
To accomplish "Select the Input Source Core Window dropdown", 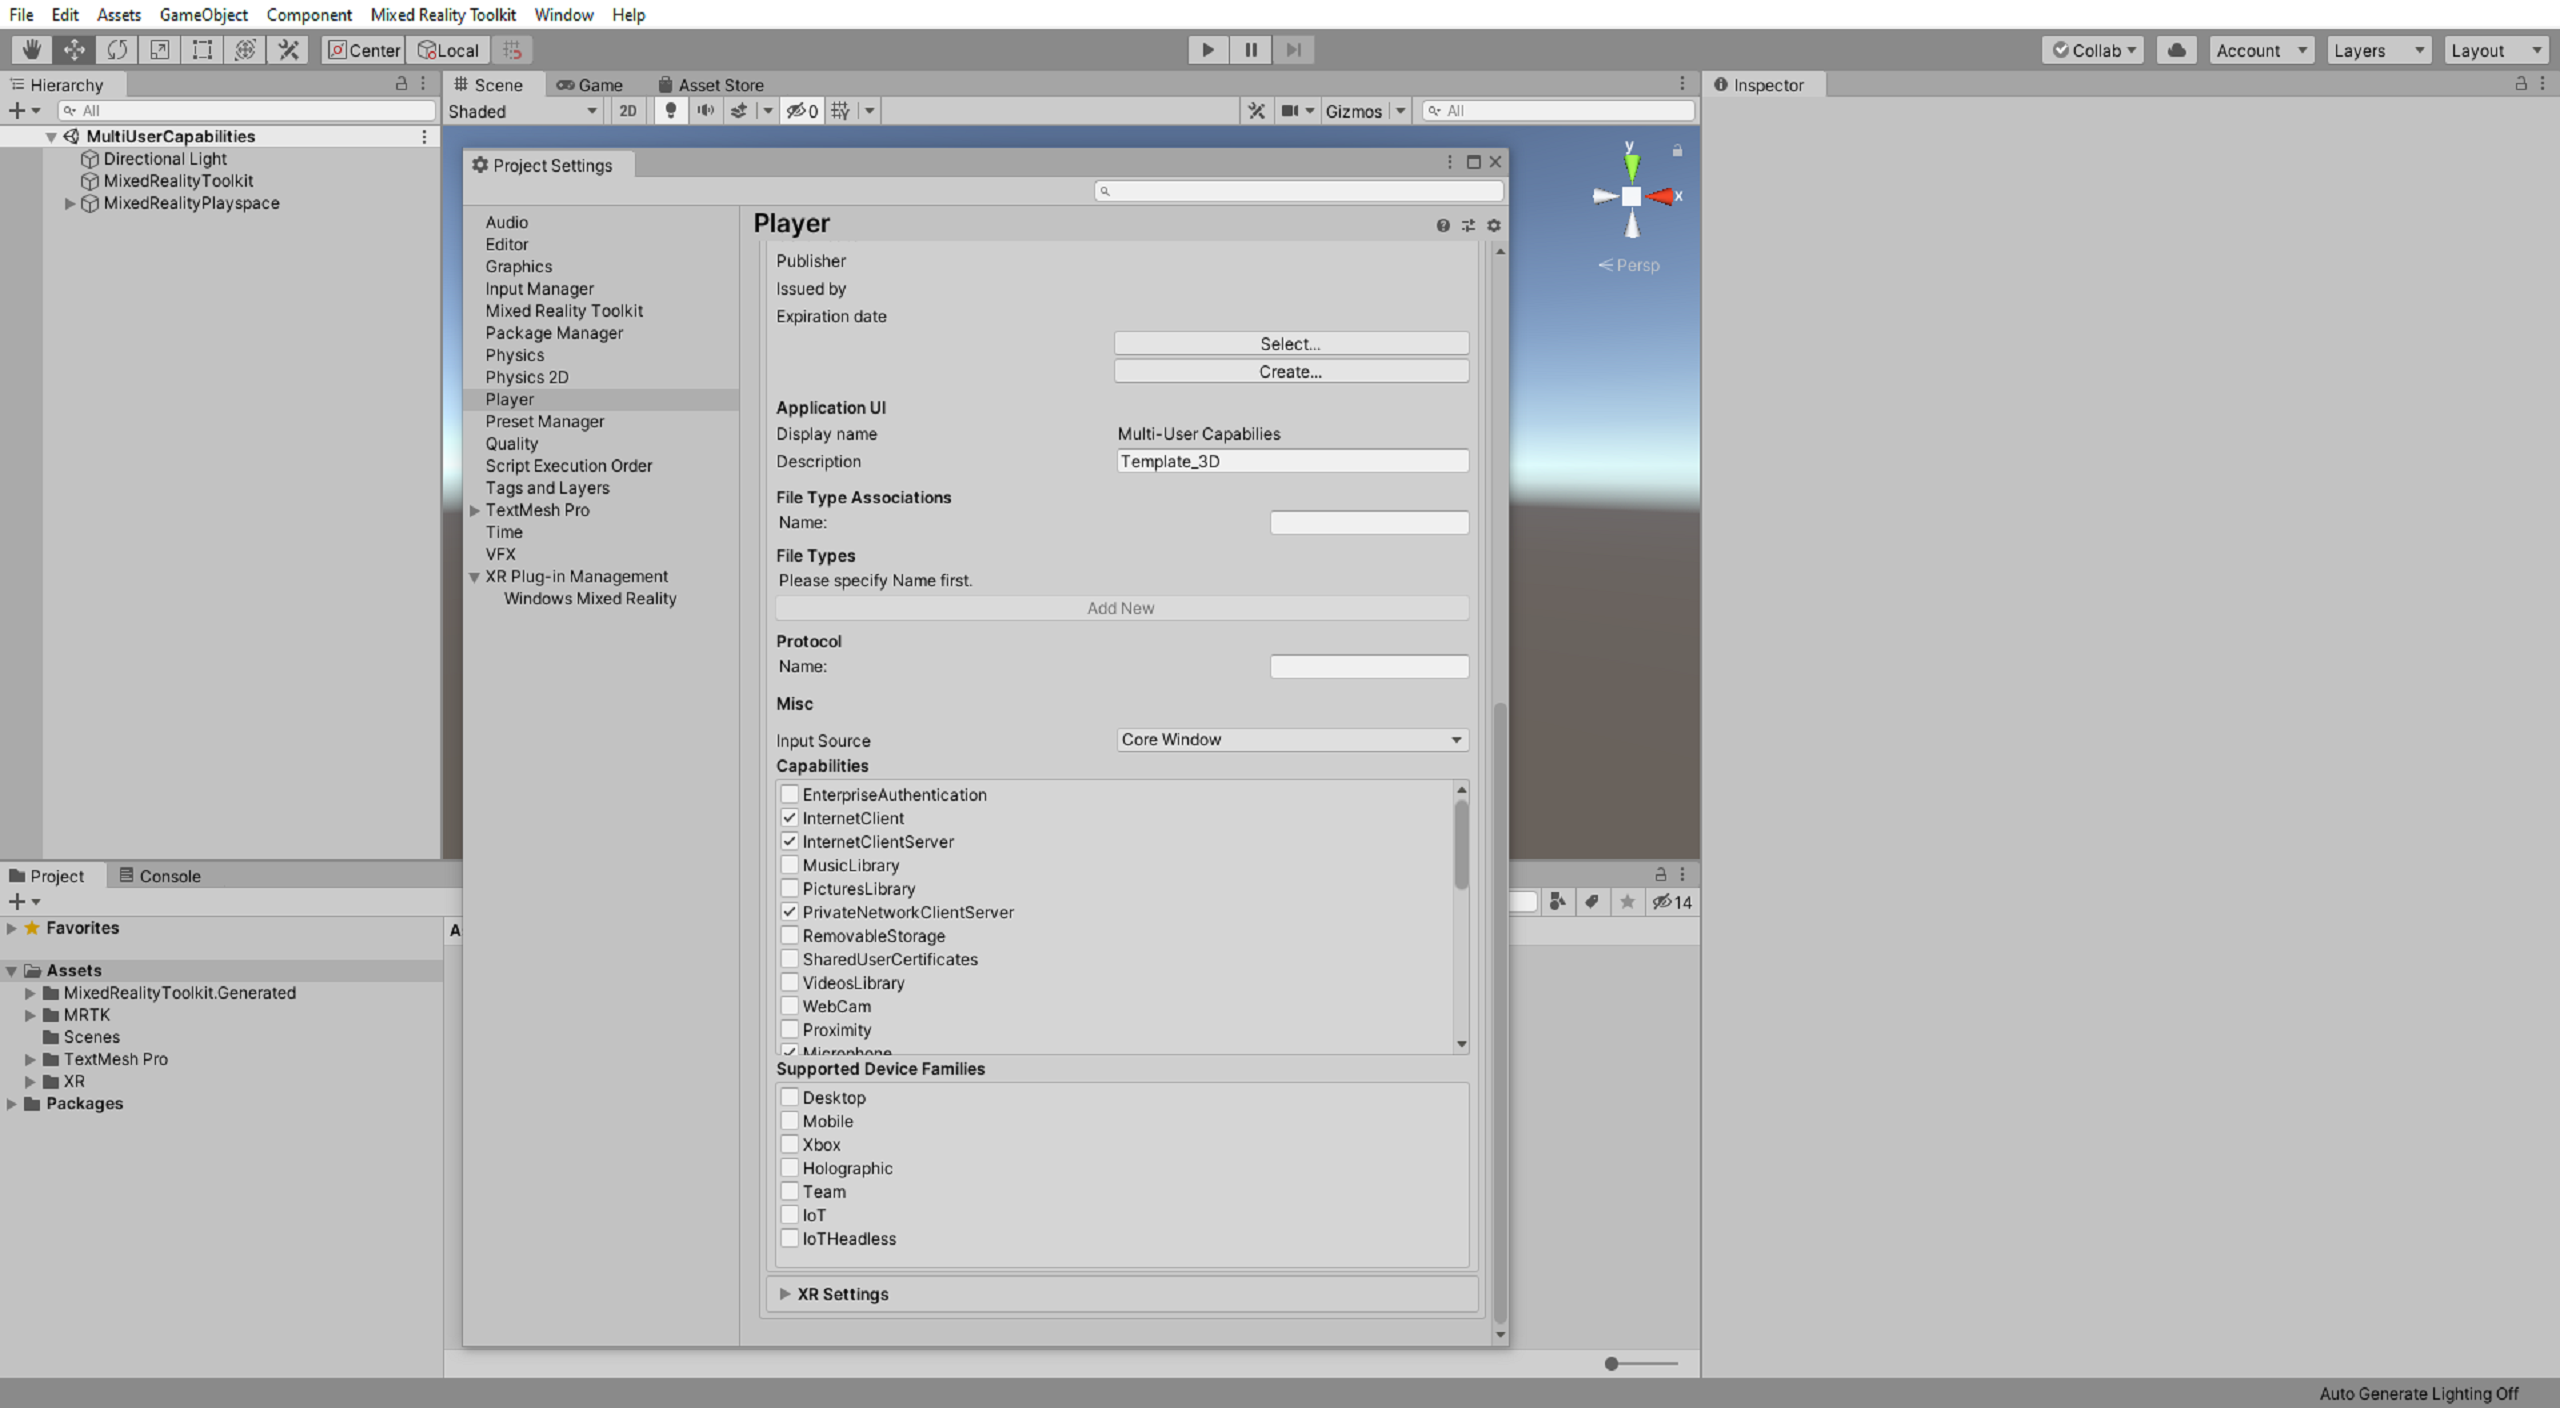I will 1288,739.
